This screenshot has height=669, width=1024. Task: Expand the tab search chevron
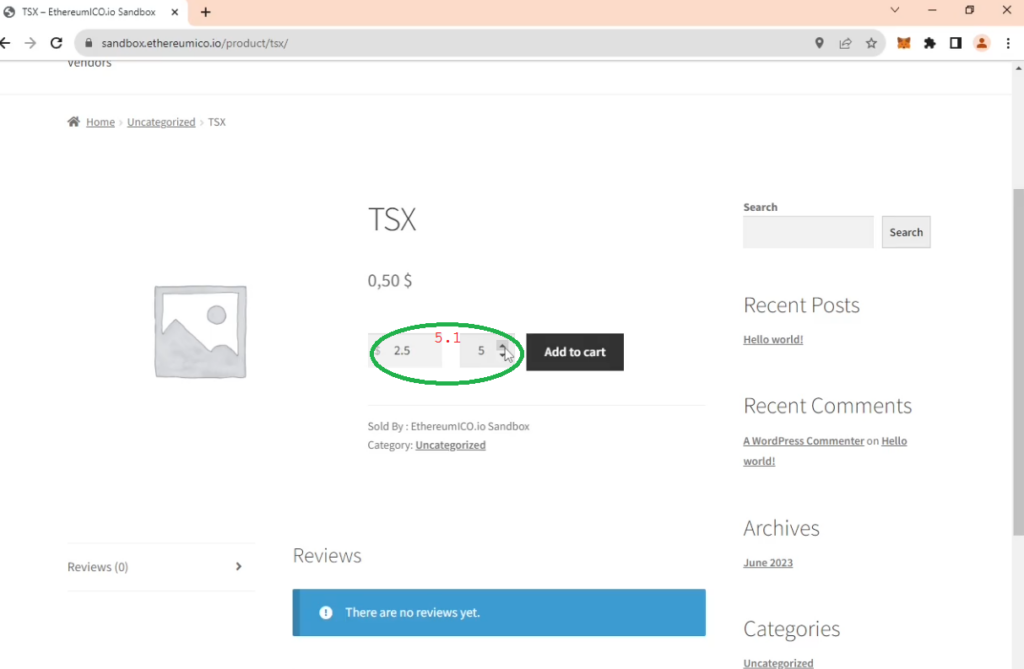coord(893,10)
